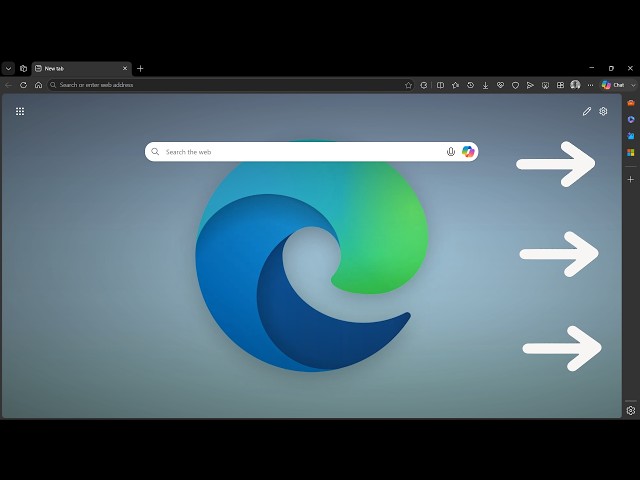Add a sidebar app with plus

tap(631, 180)
